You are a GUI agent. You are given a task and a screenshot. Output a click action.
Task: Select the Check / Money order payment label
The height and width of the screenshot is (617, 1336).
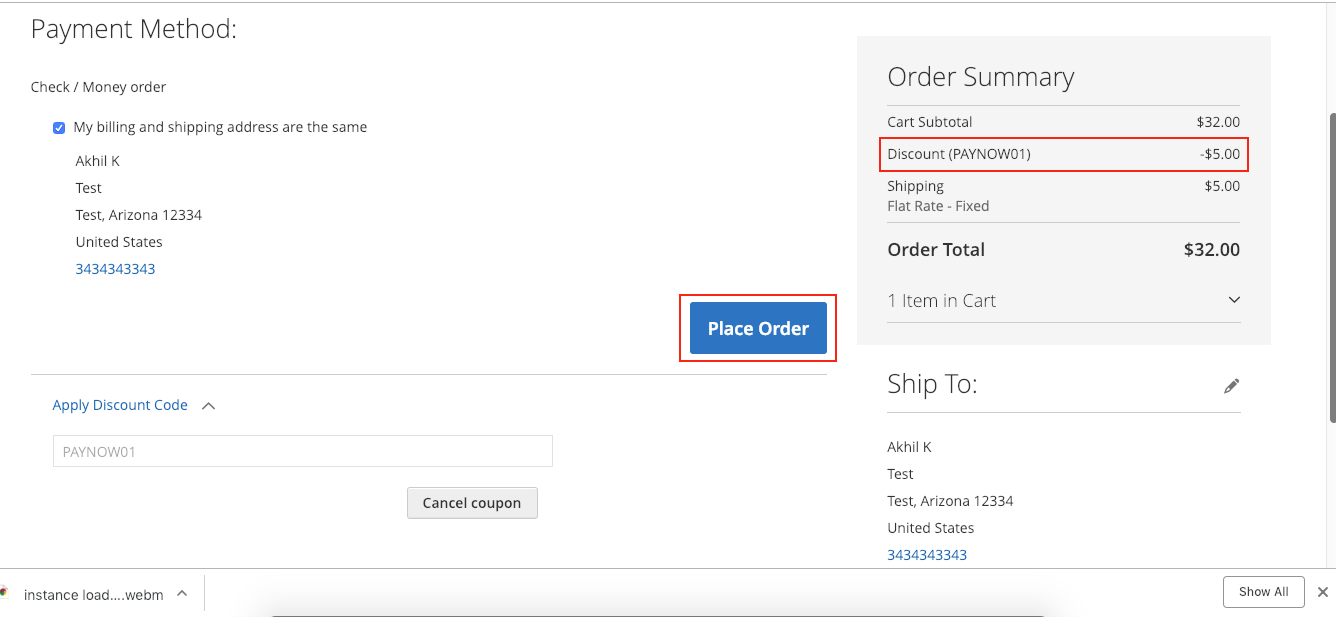(98, 87)
